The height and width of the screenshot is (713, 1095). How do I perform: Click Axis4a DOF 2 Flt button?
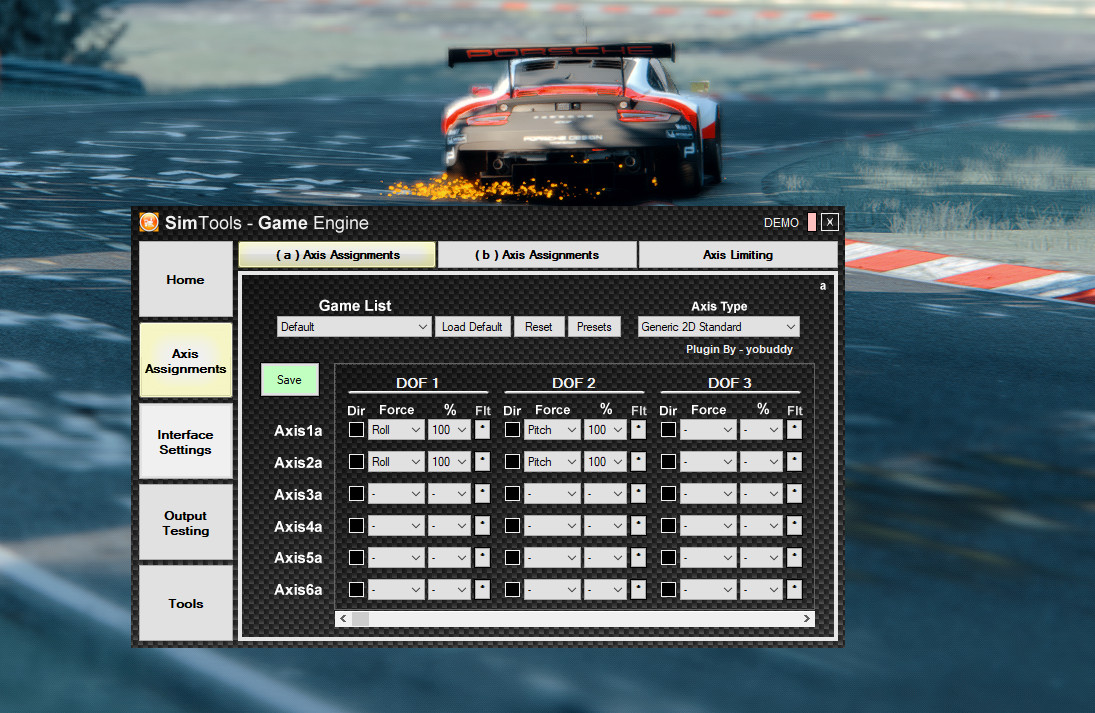(x=638, y=525)
